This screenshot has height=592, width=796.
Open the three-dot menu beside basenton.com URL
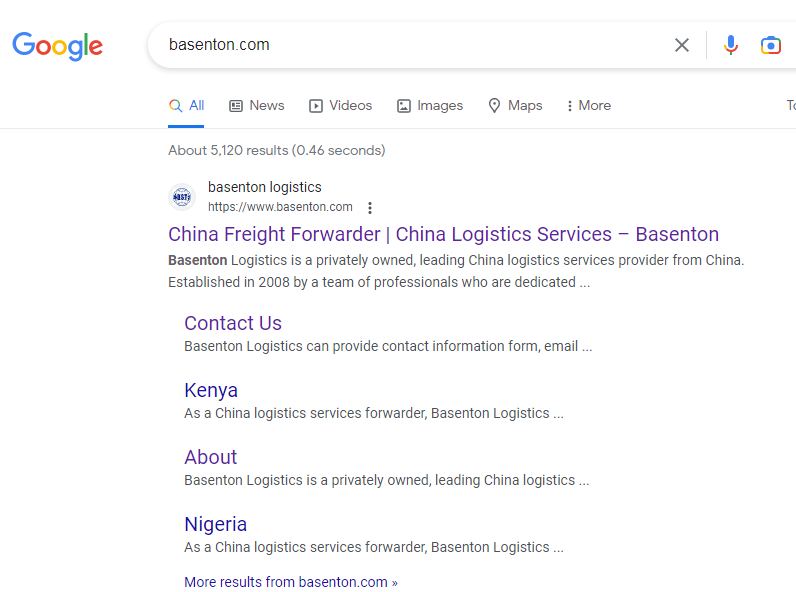click(370, 208)
